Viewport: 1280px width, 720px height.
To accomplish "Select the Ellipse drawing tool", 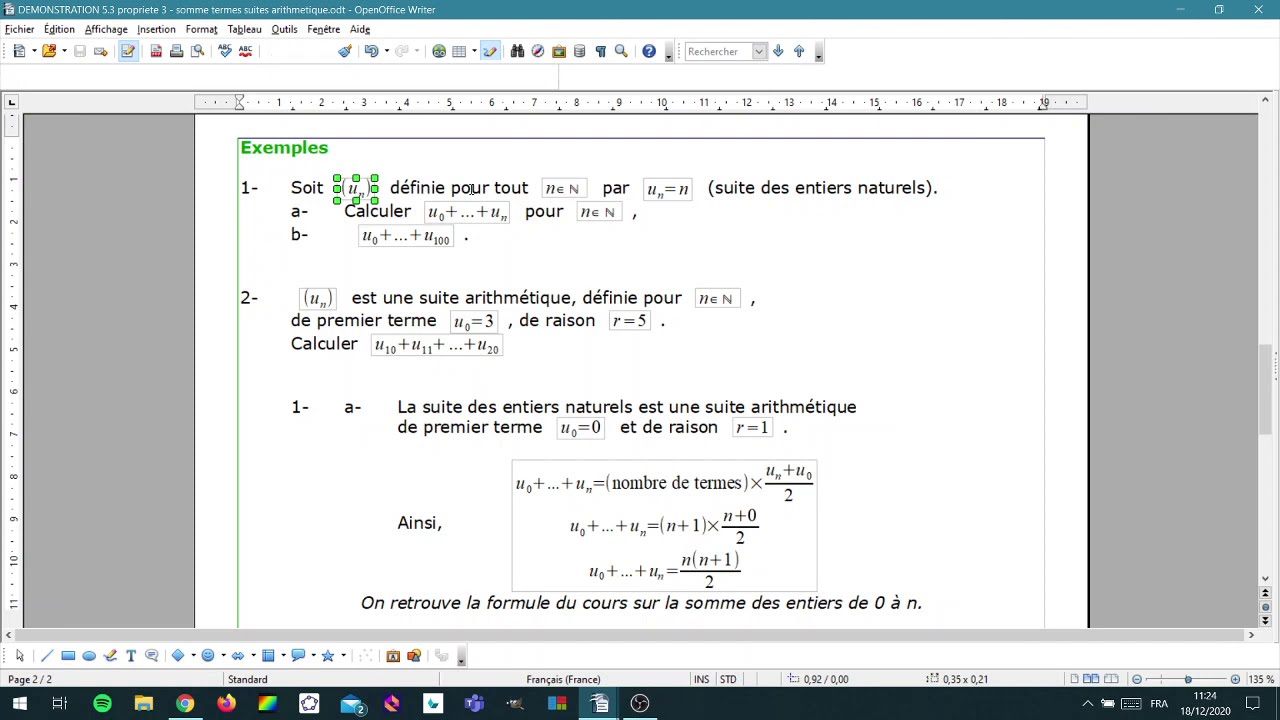I will [x=89, y=656].
